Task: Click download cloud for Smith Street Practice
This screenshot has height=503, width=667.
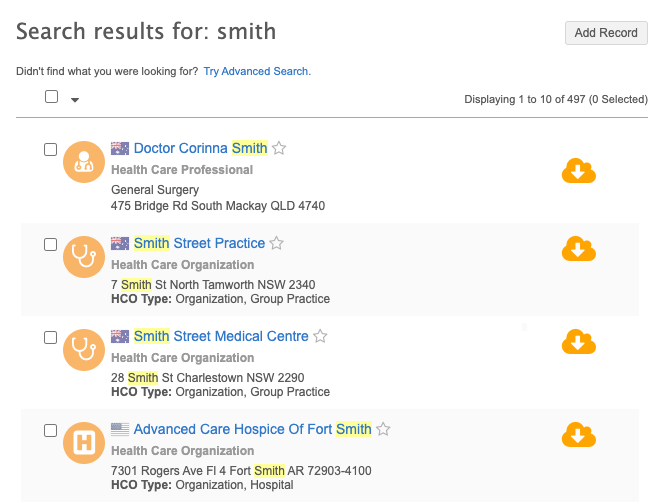Action: (578, 248)
